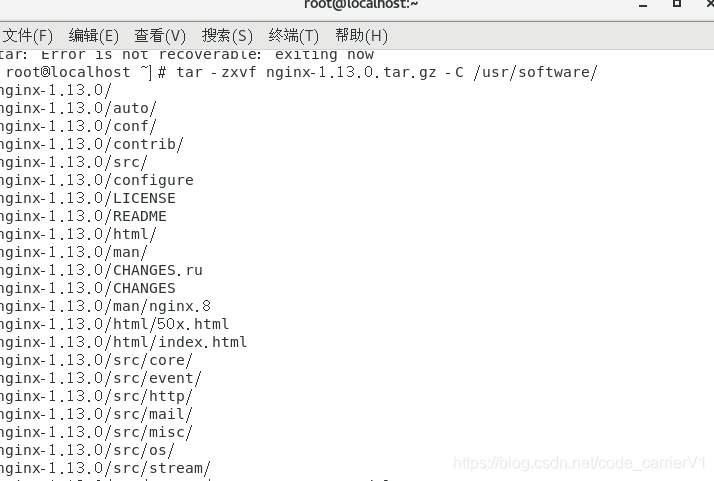Open the 文件(F) menu
This screenshot has width=714, height=481.
tap(27, 36)
